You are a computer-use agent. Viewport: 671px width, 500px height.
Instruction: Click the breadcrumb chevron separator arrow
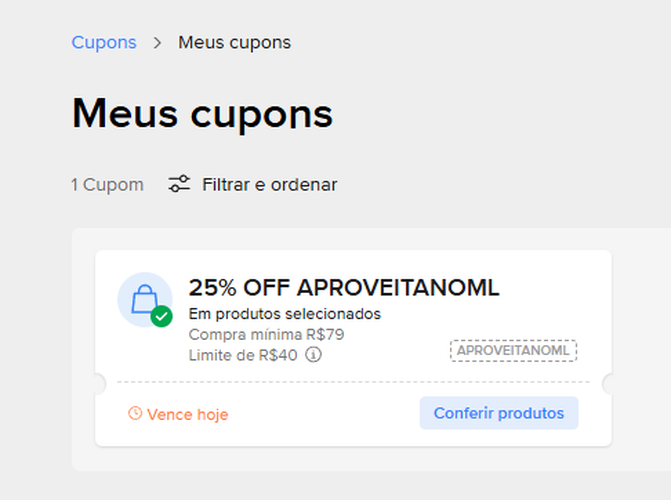[x=157, y=43]
